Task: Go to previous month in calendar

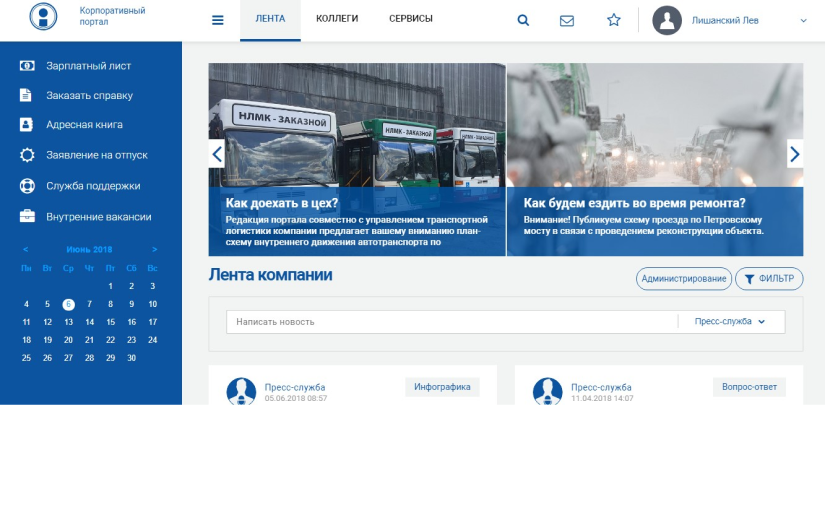Action: pos(25,249)
